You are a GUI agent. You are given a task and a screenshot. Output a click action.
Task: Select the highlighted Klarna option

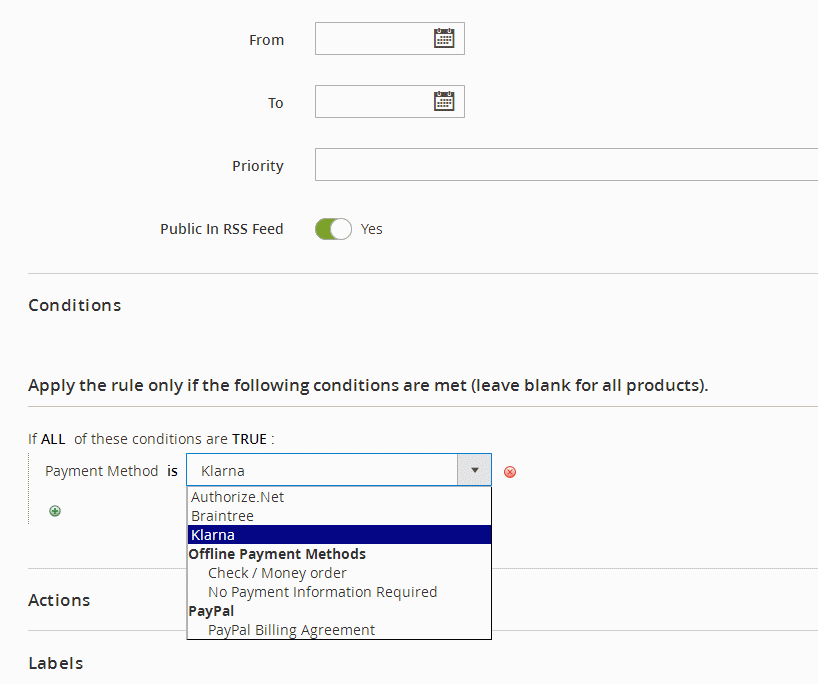(213, 535)
